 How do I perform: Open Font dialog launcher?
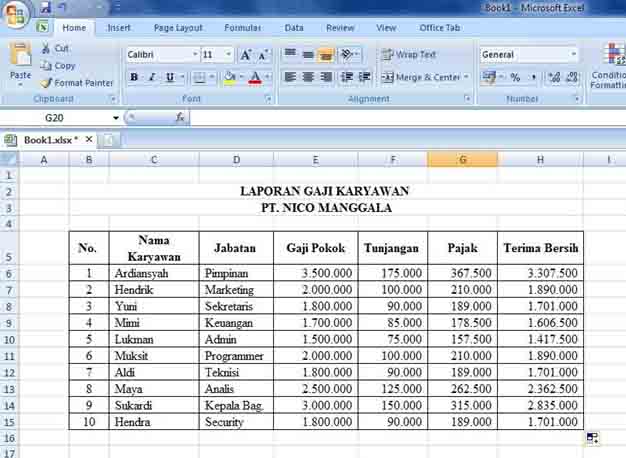click(268, 99)
